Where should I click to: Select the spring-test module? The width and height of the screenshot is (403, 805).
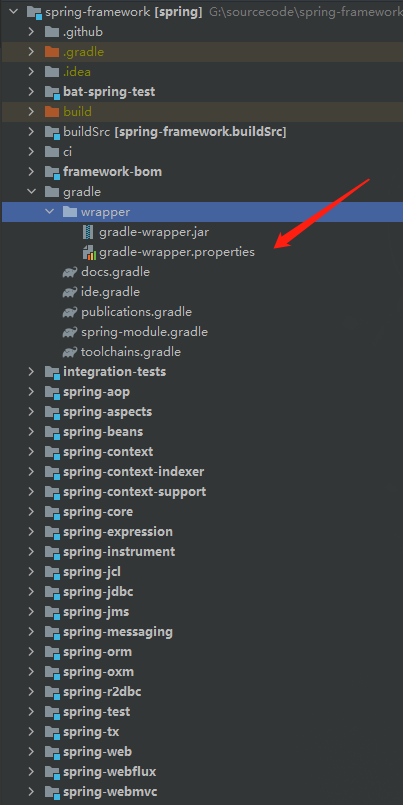click(x=97, y=712)
